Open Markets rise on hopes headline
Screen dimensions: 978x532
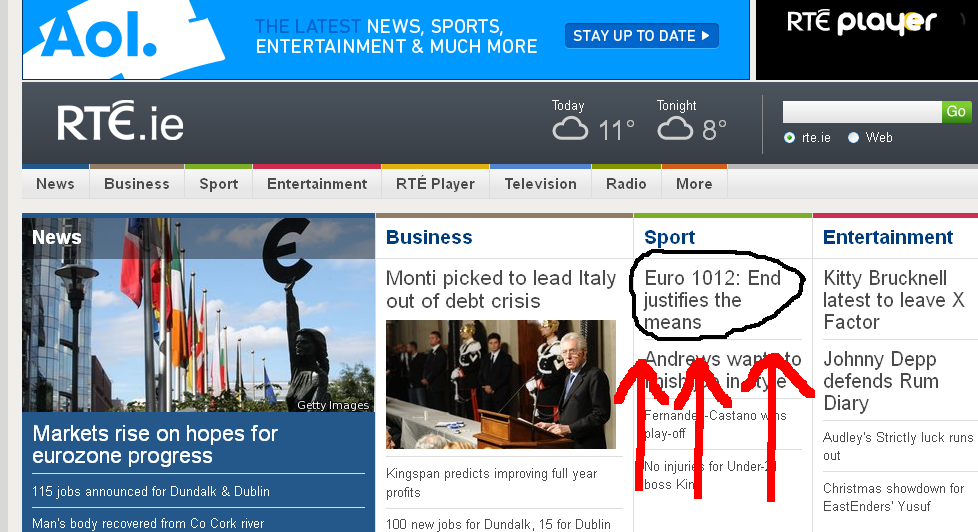pos(155,445)
